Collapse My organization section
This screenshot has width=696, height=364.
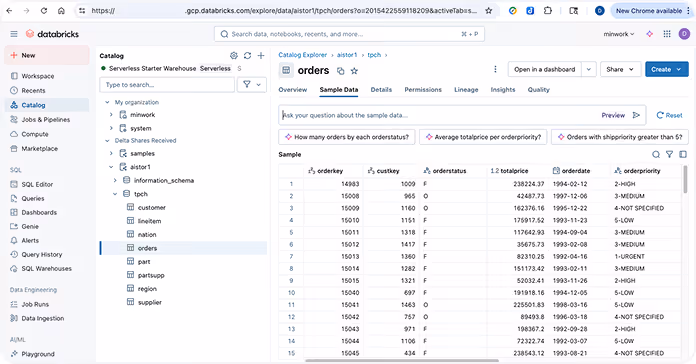[x=107, y=102]
